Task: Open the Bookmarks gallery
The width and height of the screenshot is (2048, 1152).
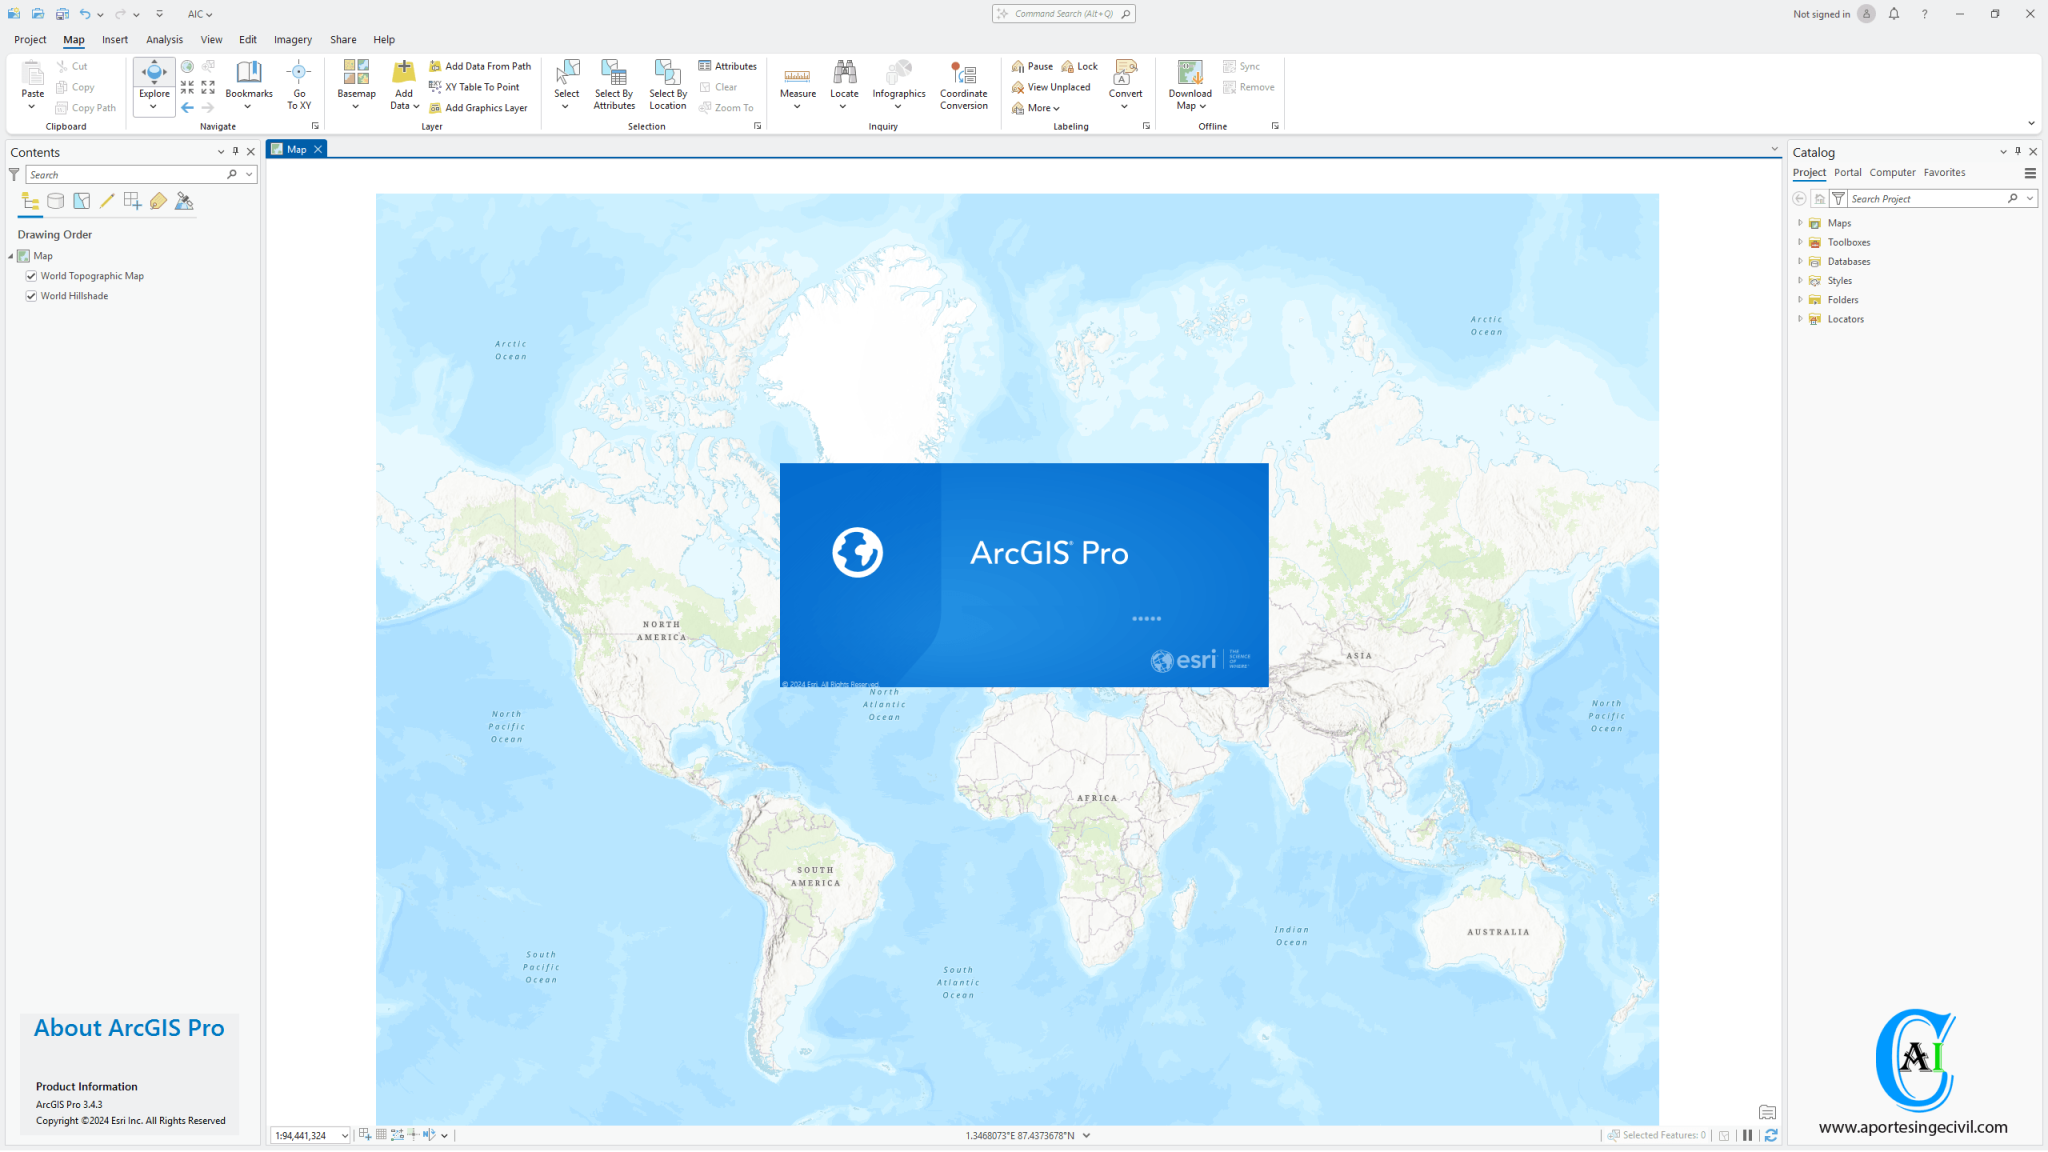Action: (248, 84)
